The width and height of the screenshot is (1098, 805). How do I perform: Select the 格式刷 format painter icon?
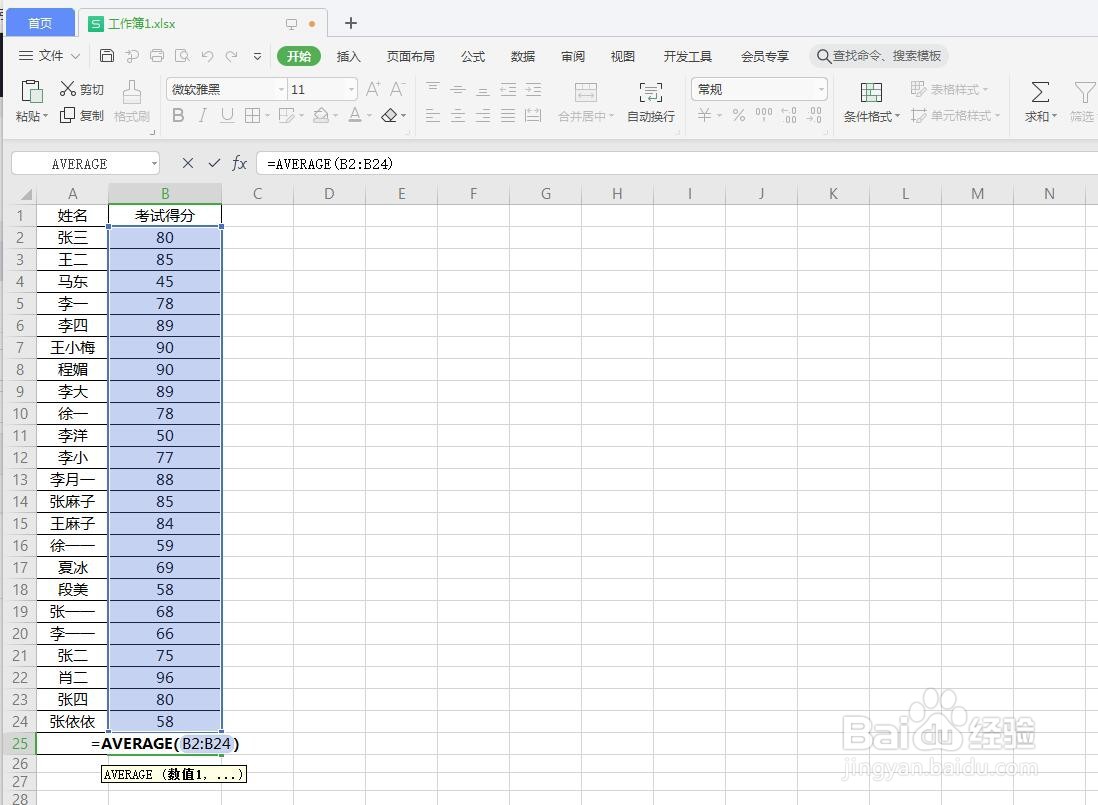(x=131, y=100)
